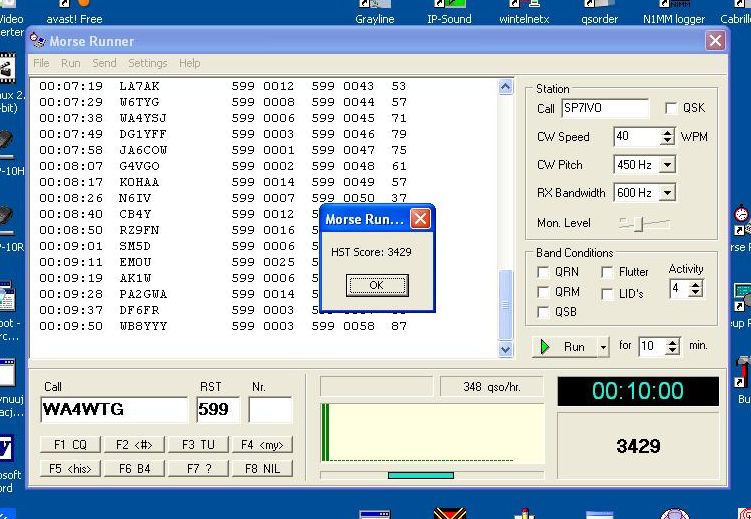751x519 pixels.
Task: Click the 348 qso/hr. rate display
Action: click(491, 387)
